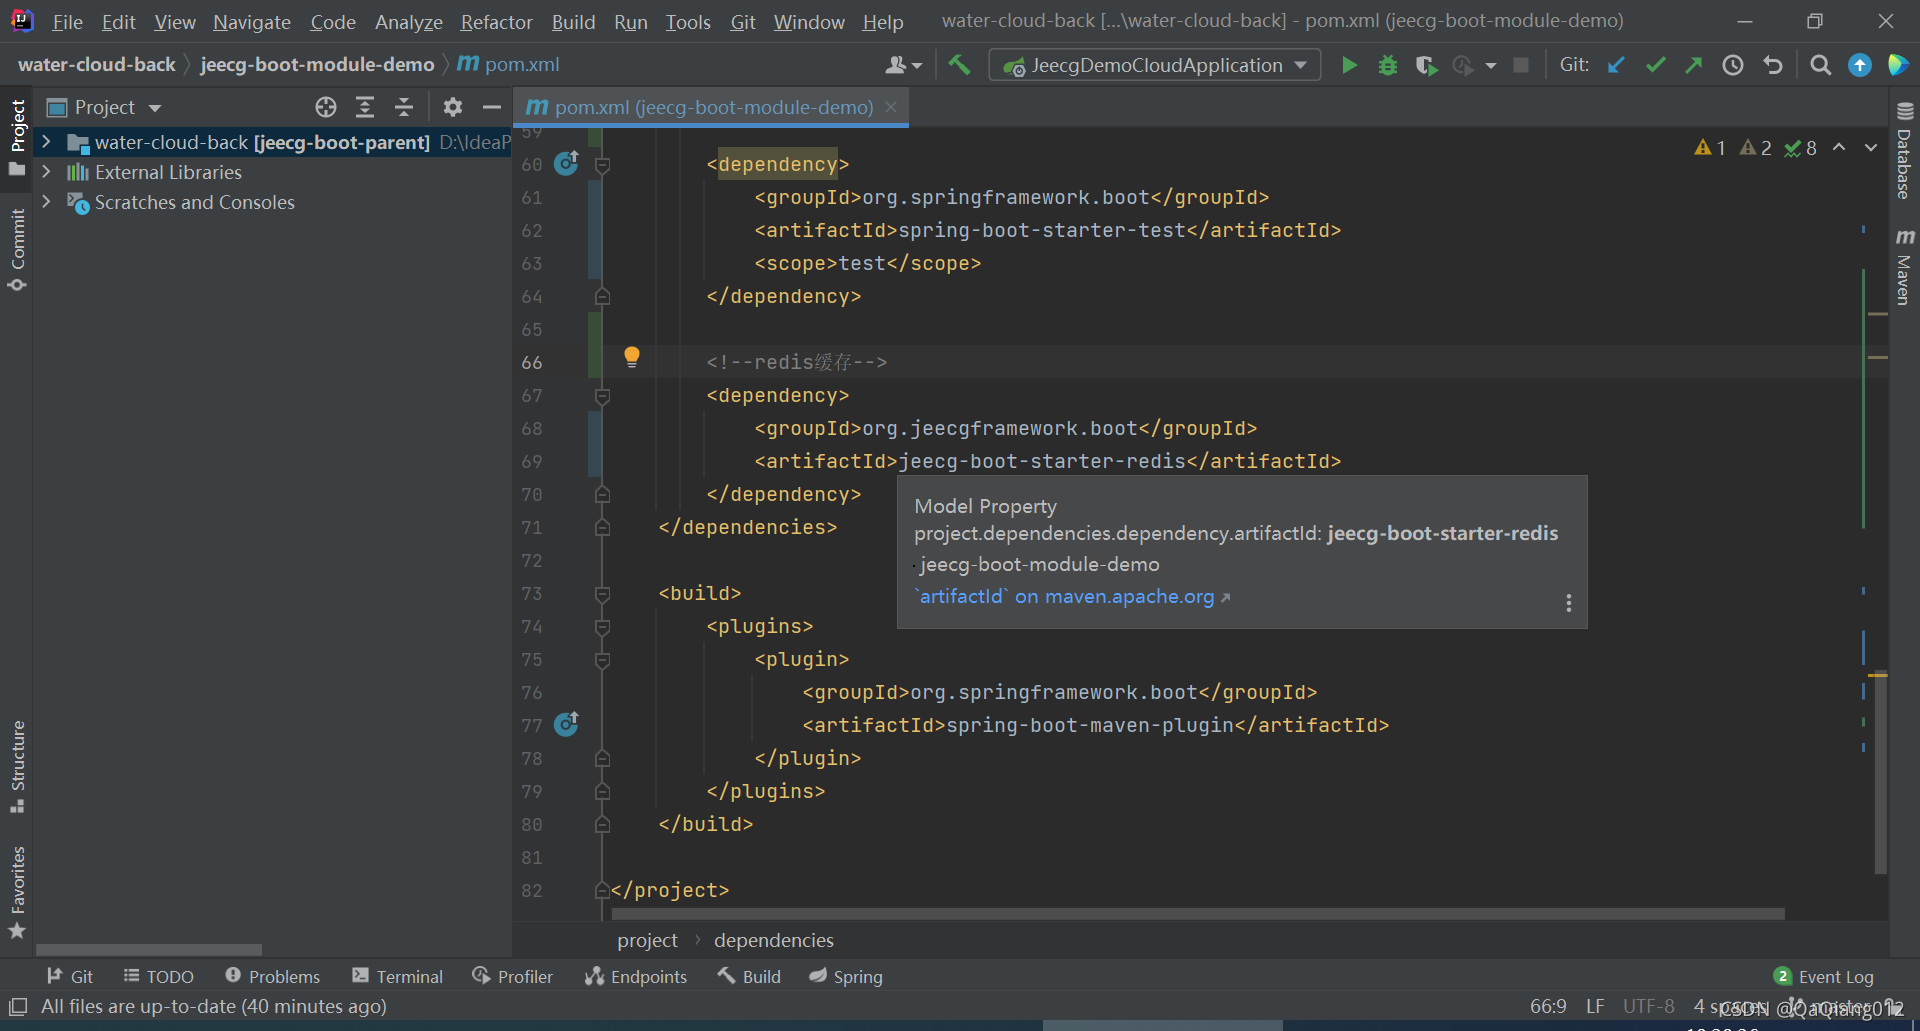The width and height of the screenshot is (1920, 1031).
Task: Start debugging with the bug icon
Action: click(1388, 65)
